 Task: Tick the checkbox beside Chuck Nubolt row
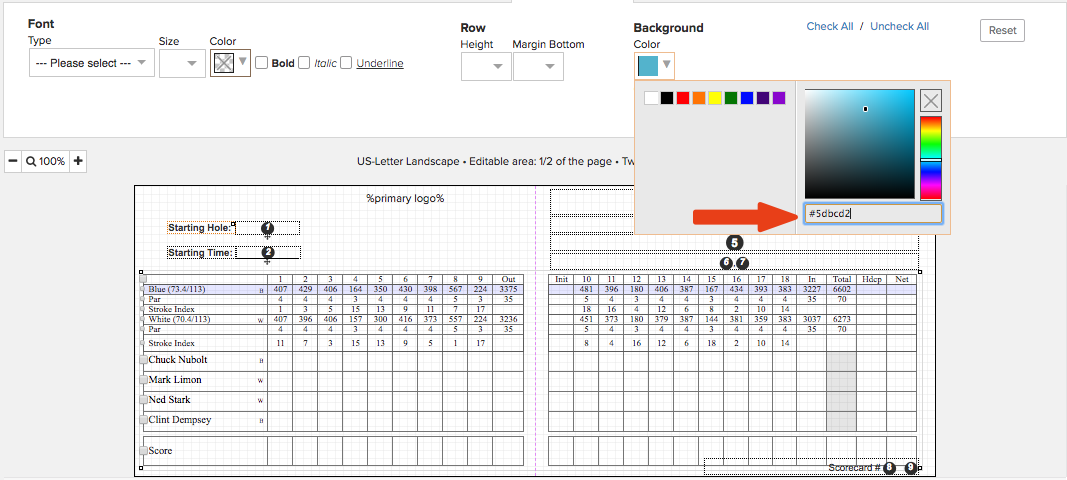pos(144,360)
